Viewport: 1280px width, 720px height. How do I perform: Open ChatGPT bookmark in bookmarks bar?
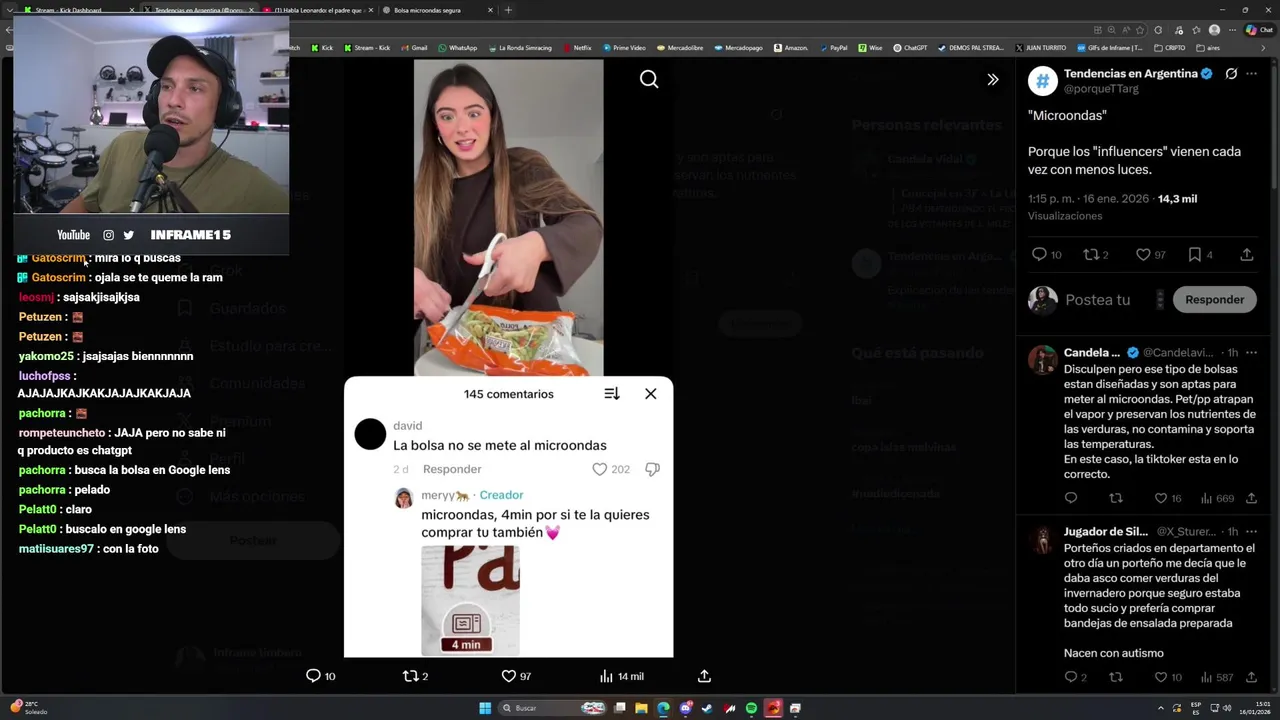[910, 47]
